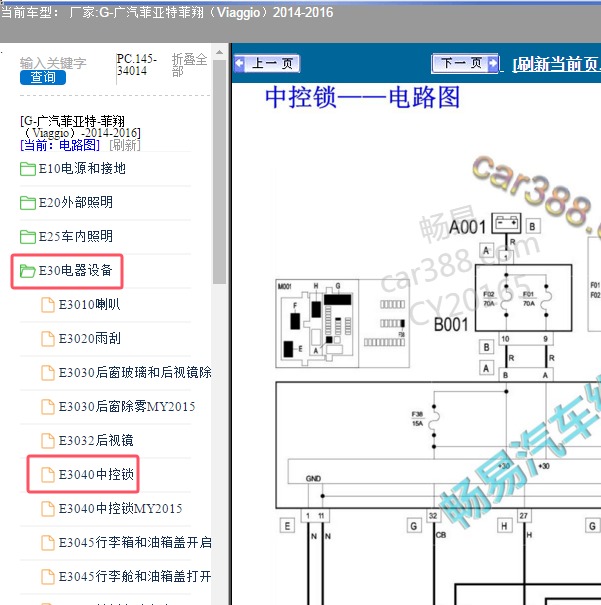Expand the E10电源和接地 folder
601x605 pixels.
82,169
